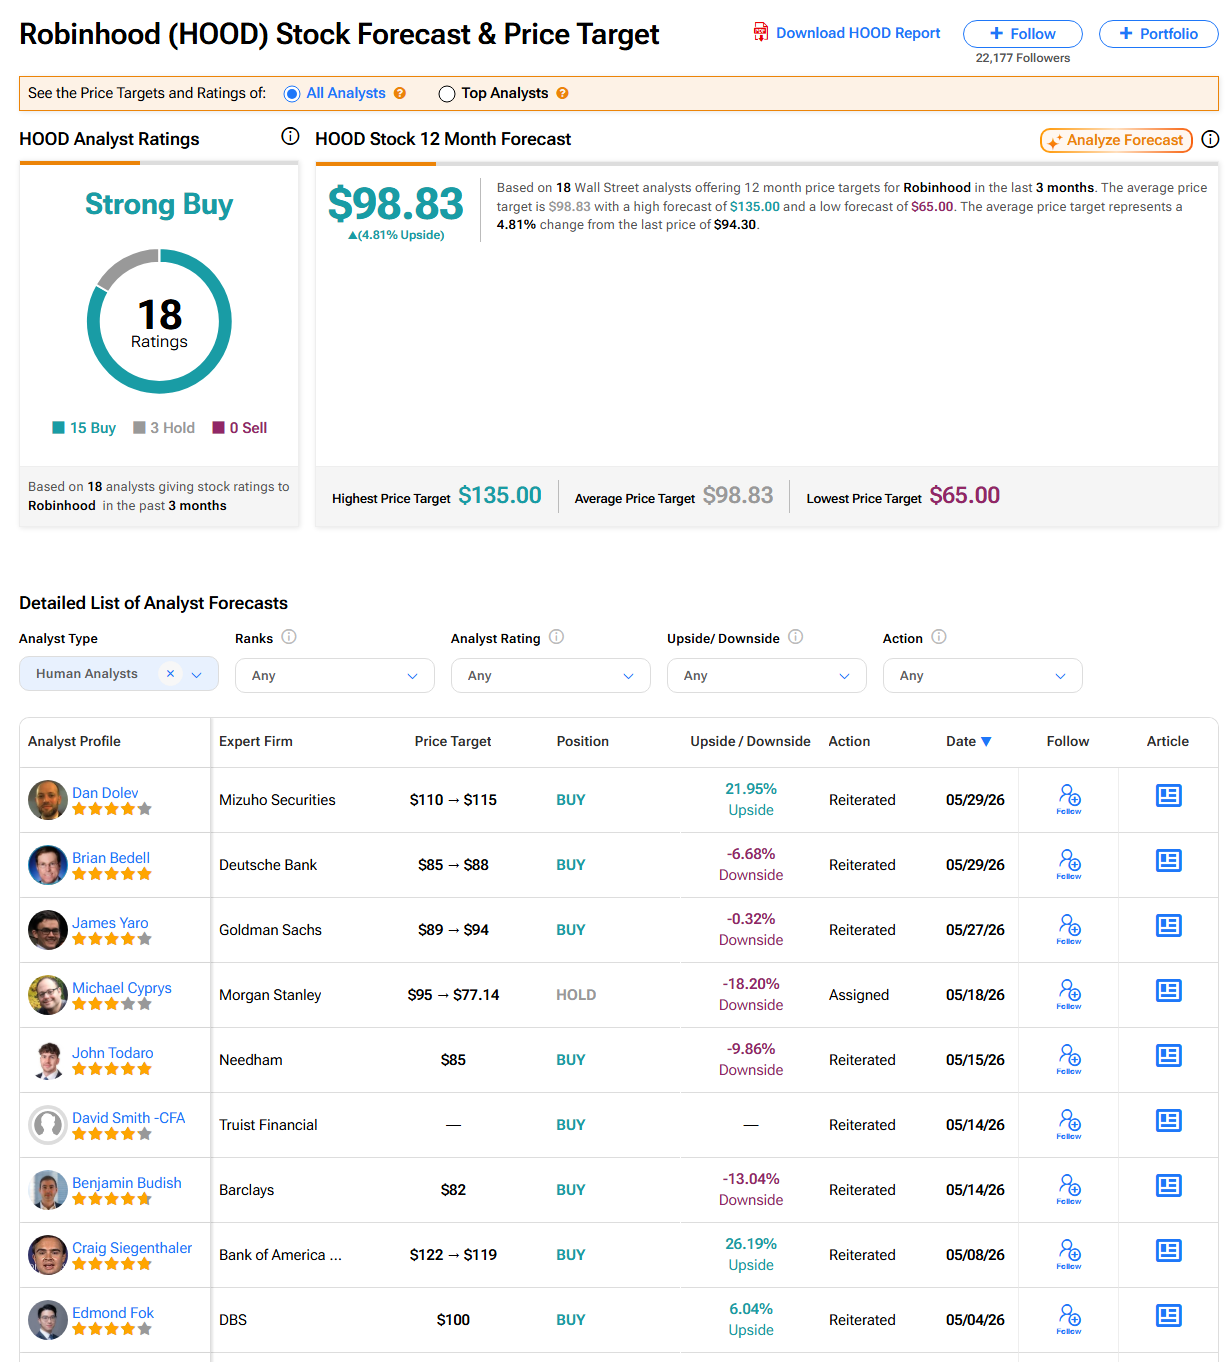
Task: Click the Action column header
Action: click(x=849, y=741)
